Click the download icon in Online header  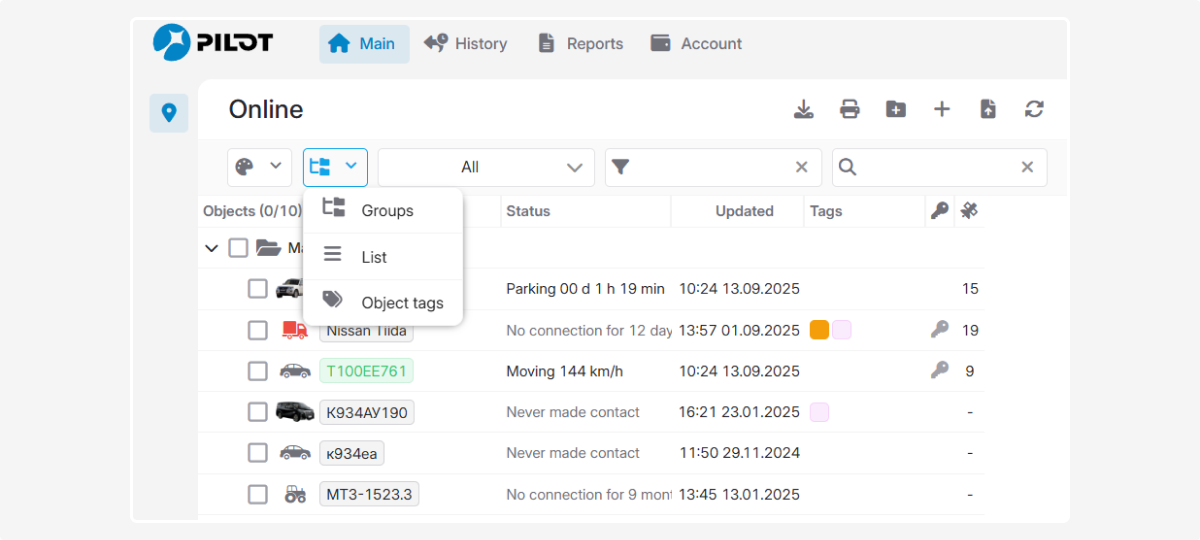click(x=803, y=110)
